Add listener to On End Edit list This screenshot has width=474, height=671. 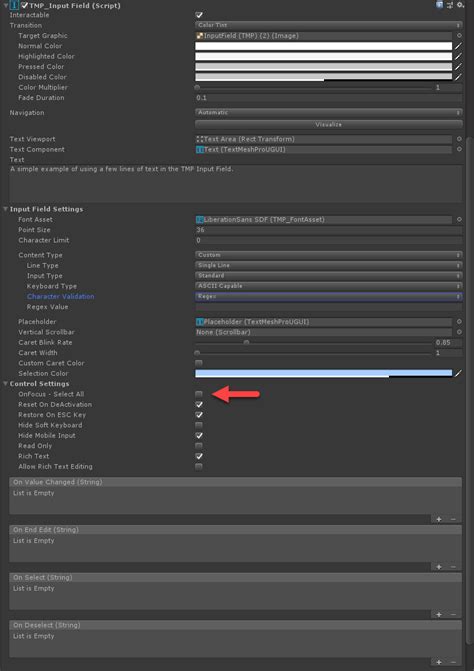coord(439,567)
